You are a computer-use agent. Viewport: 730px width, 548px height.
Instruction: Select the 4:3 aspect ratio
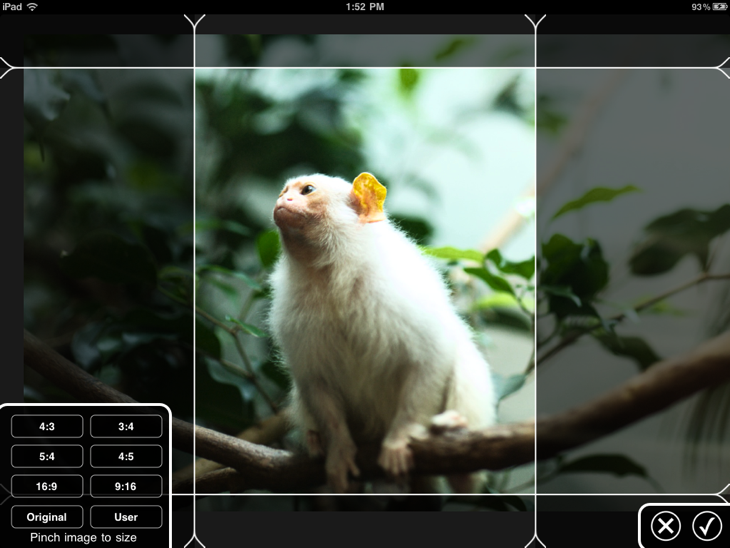tap(47, 427)
